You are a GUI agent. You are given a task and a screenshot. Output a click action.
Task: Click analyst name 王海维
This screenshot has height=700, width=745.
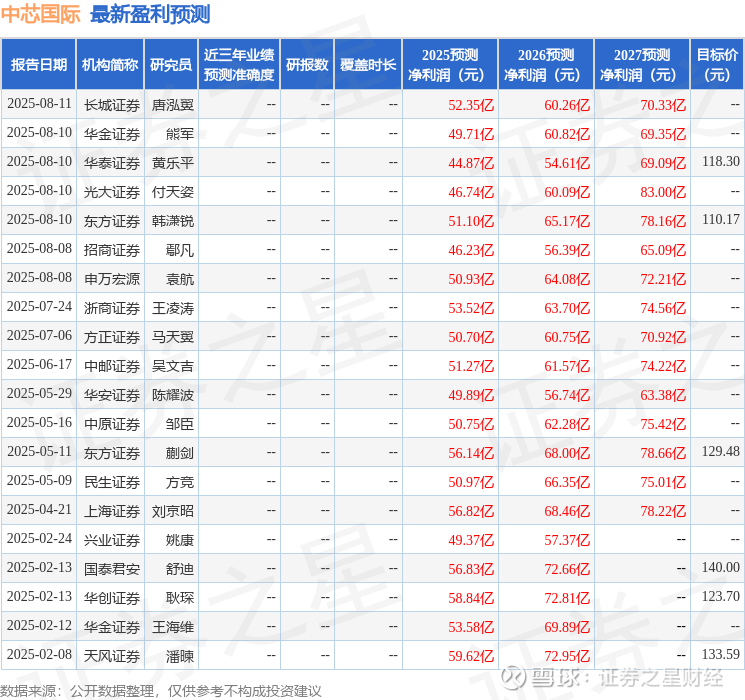tap(172, 626)
